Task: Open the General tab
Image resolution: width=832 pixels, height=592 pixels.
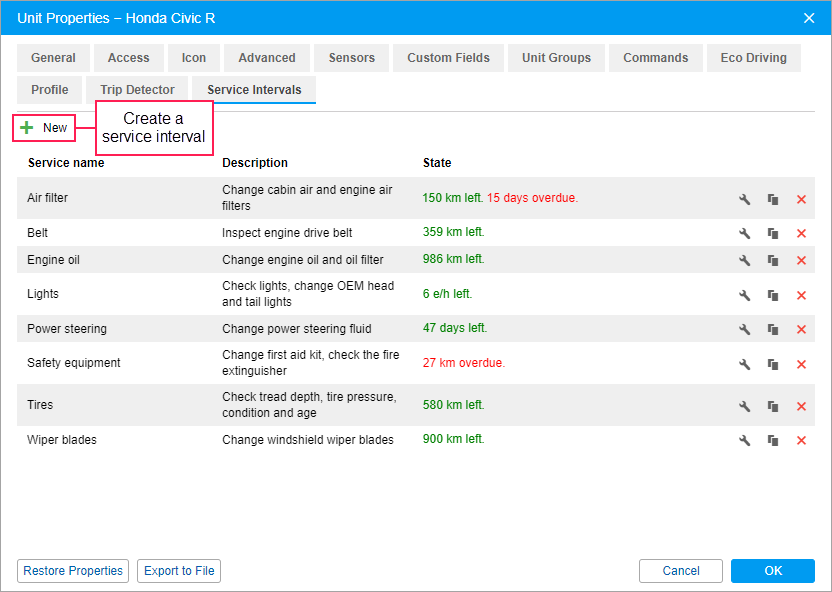Action: 53,58
